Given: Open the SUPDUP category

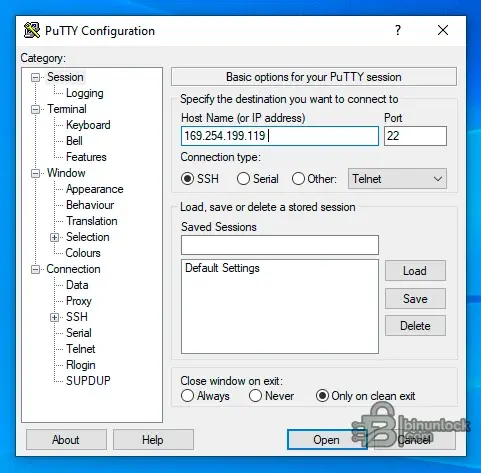Looking at the screenshot, I should 88,381.
